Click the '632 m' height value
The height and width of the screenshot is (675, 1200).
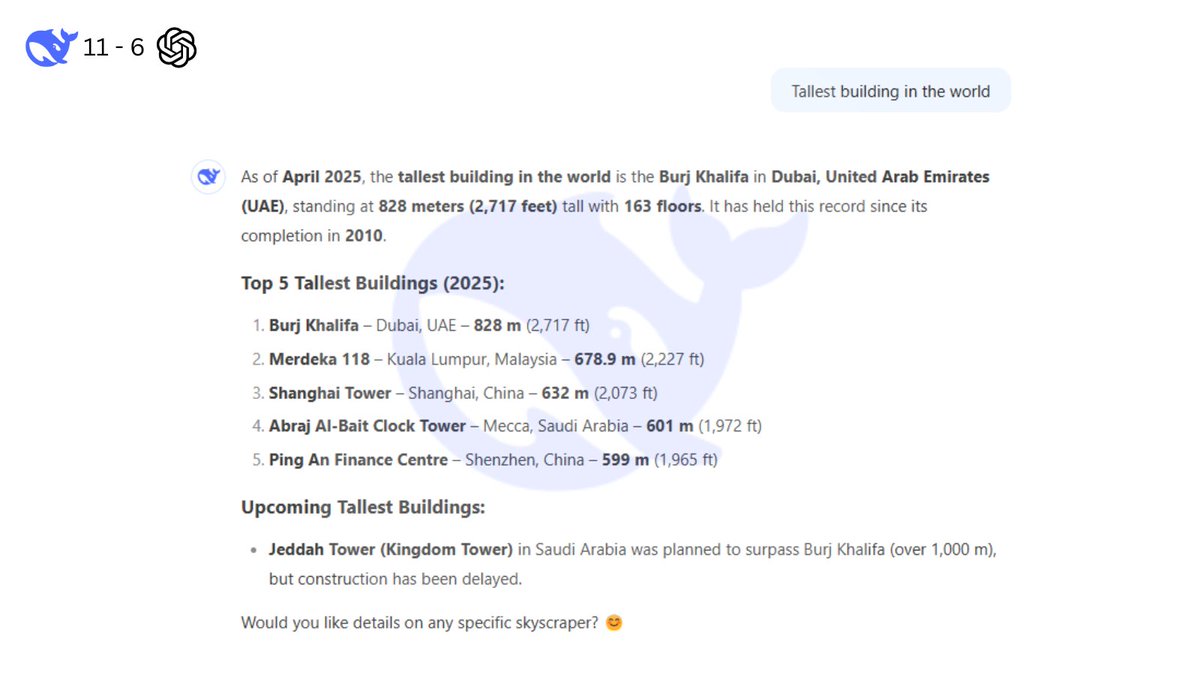[x=565, y=393]
